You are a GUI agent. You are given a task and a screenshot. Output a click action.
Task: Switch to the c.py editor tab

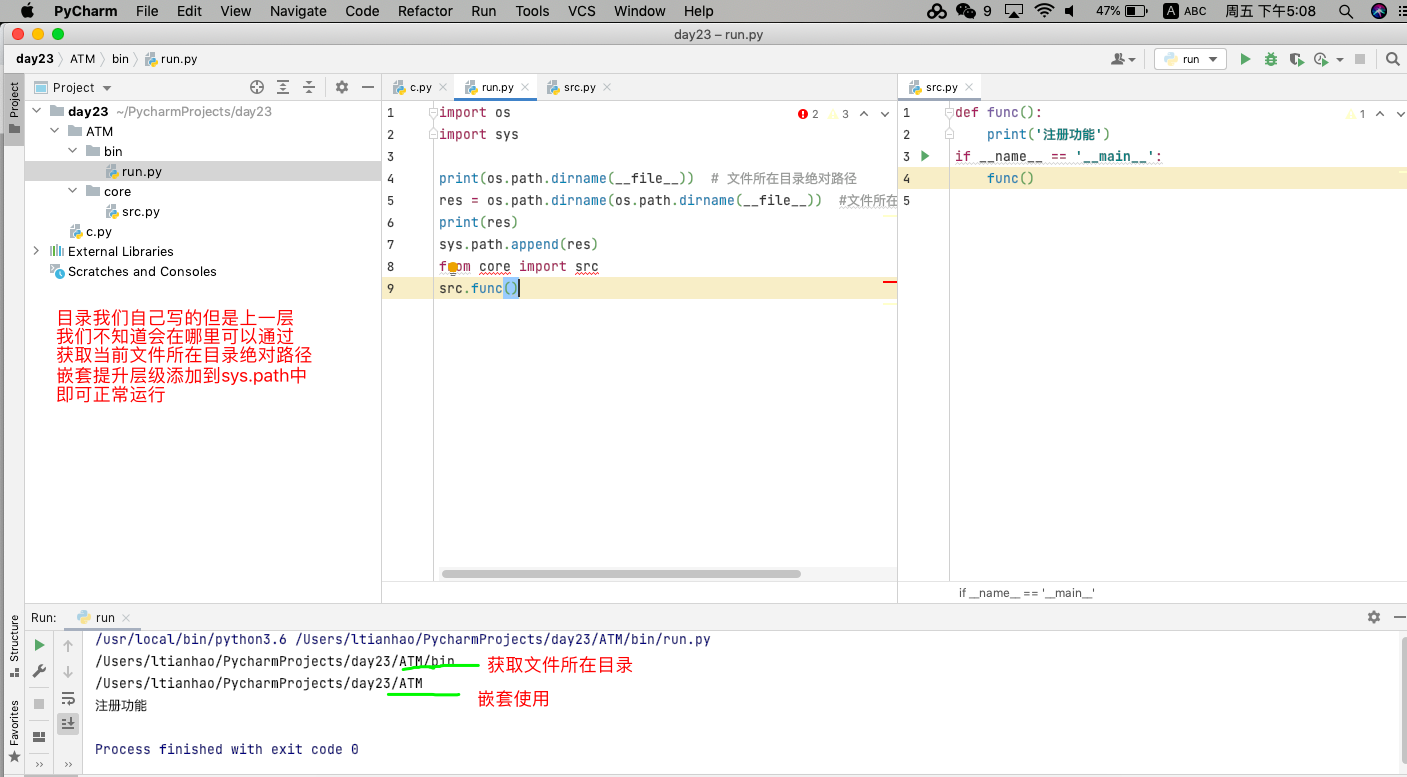pyautogui.click(x=420, y=87)
